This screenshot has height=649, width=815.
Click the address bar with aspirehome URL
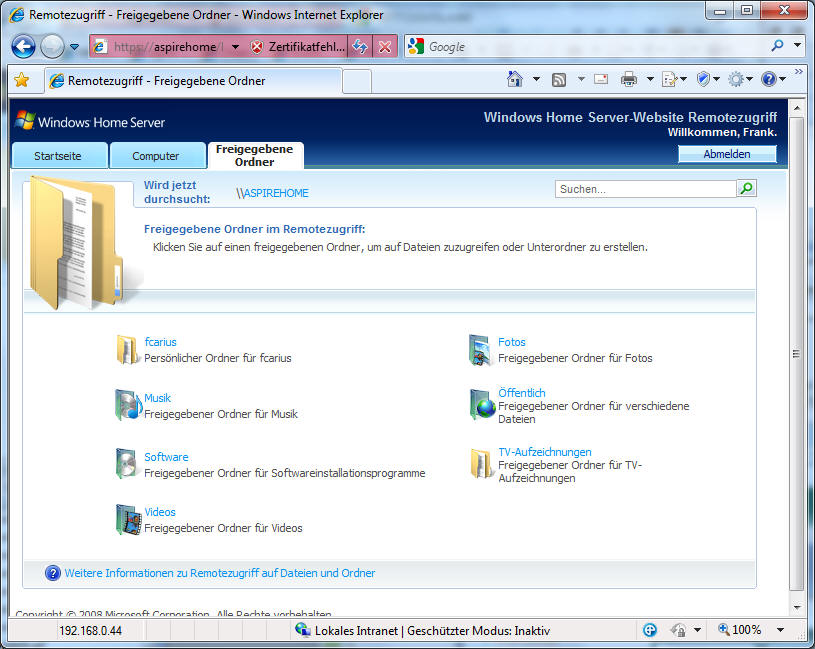point(168,47)
